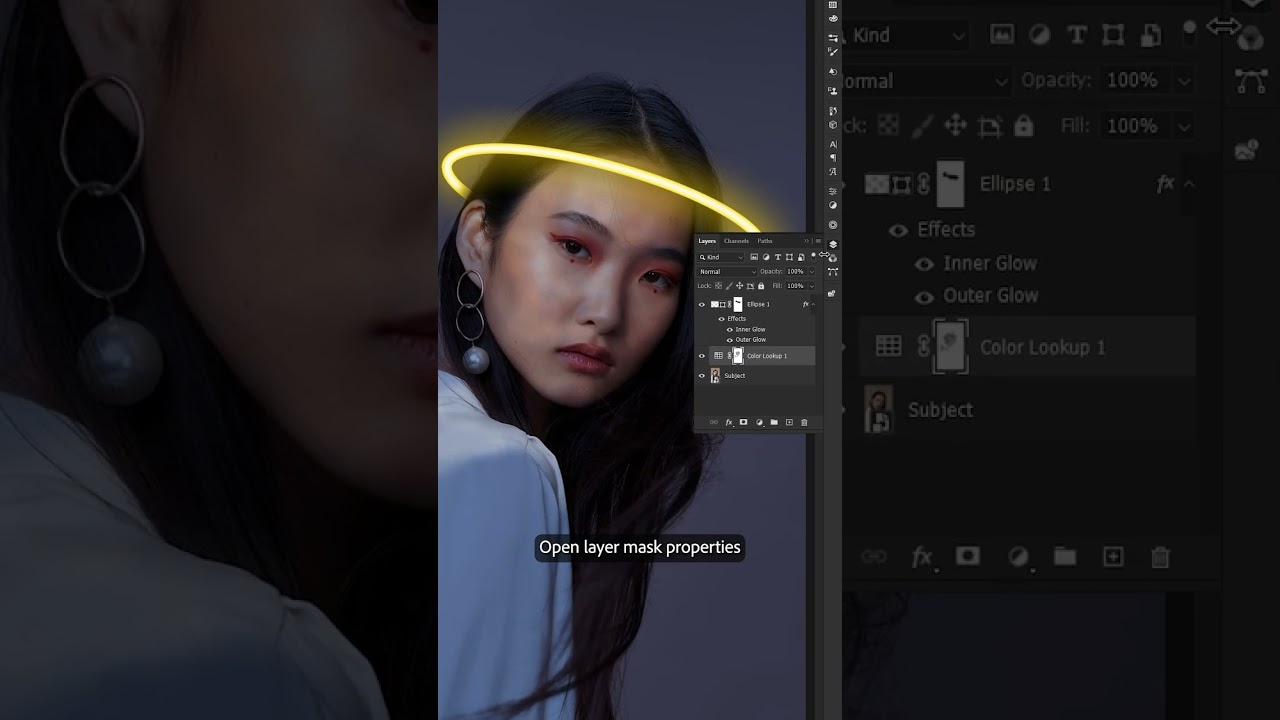This screenshot has width=1280, height=720.
Task: Open the Glyphs panel icon in dock
Action: (833, 171)
